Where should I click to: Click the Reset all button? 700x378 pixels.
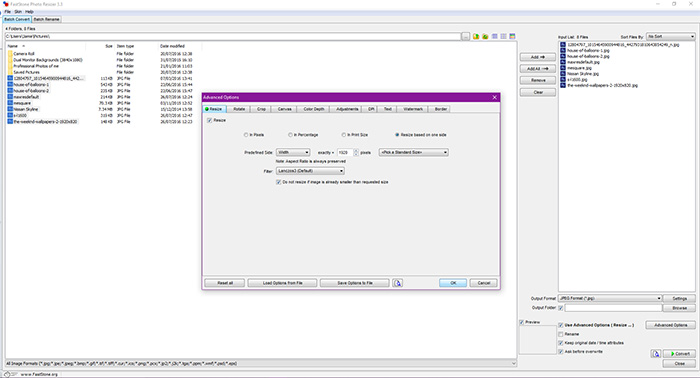coord(225,283)
